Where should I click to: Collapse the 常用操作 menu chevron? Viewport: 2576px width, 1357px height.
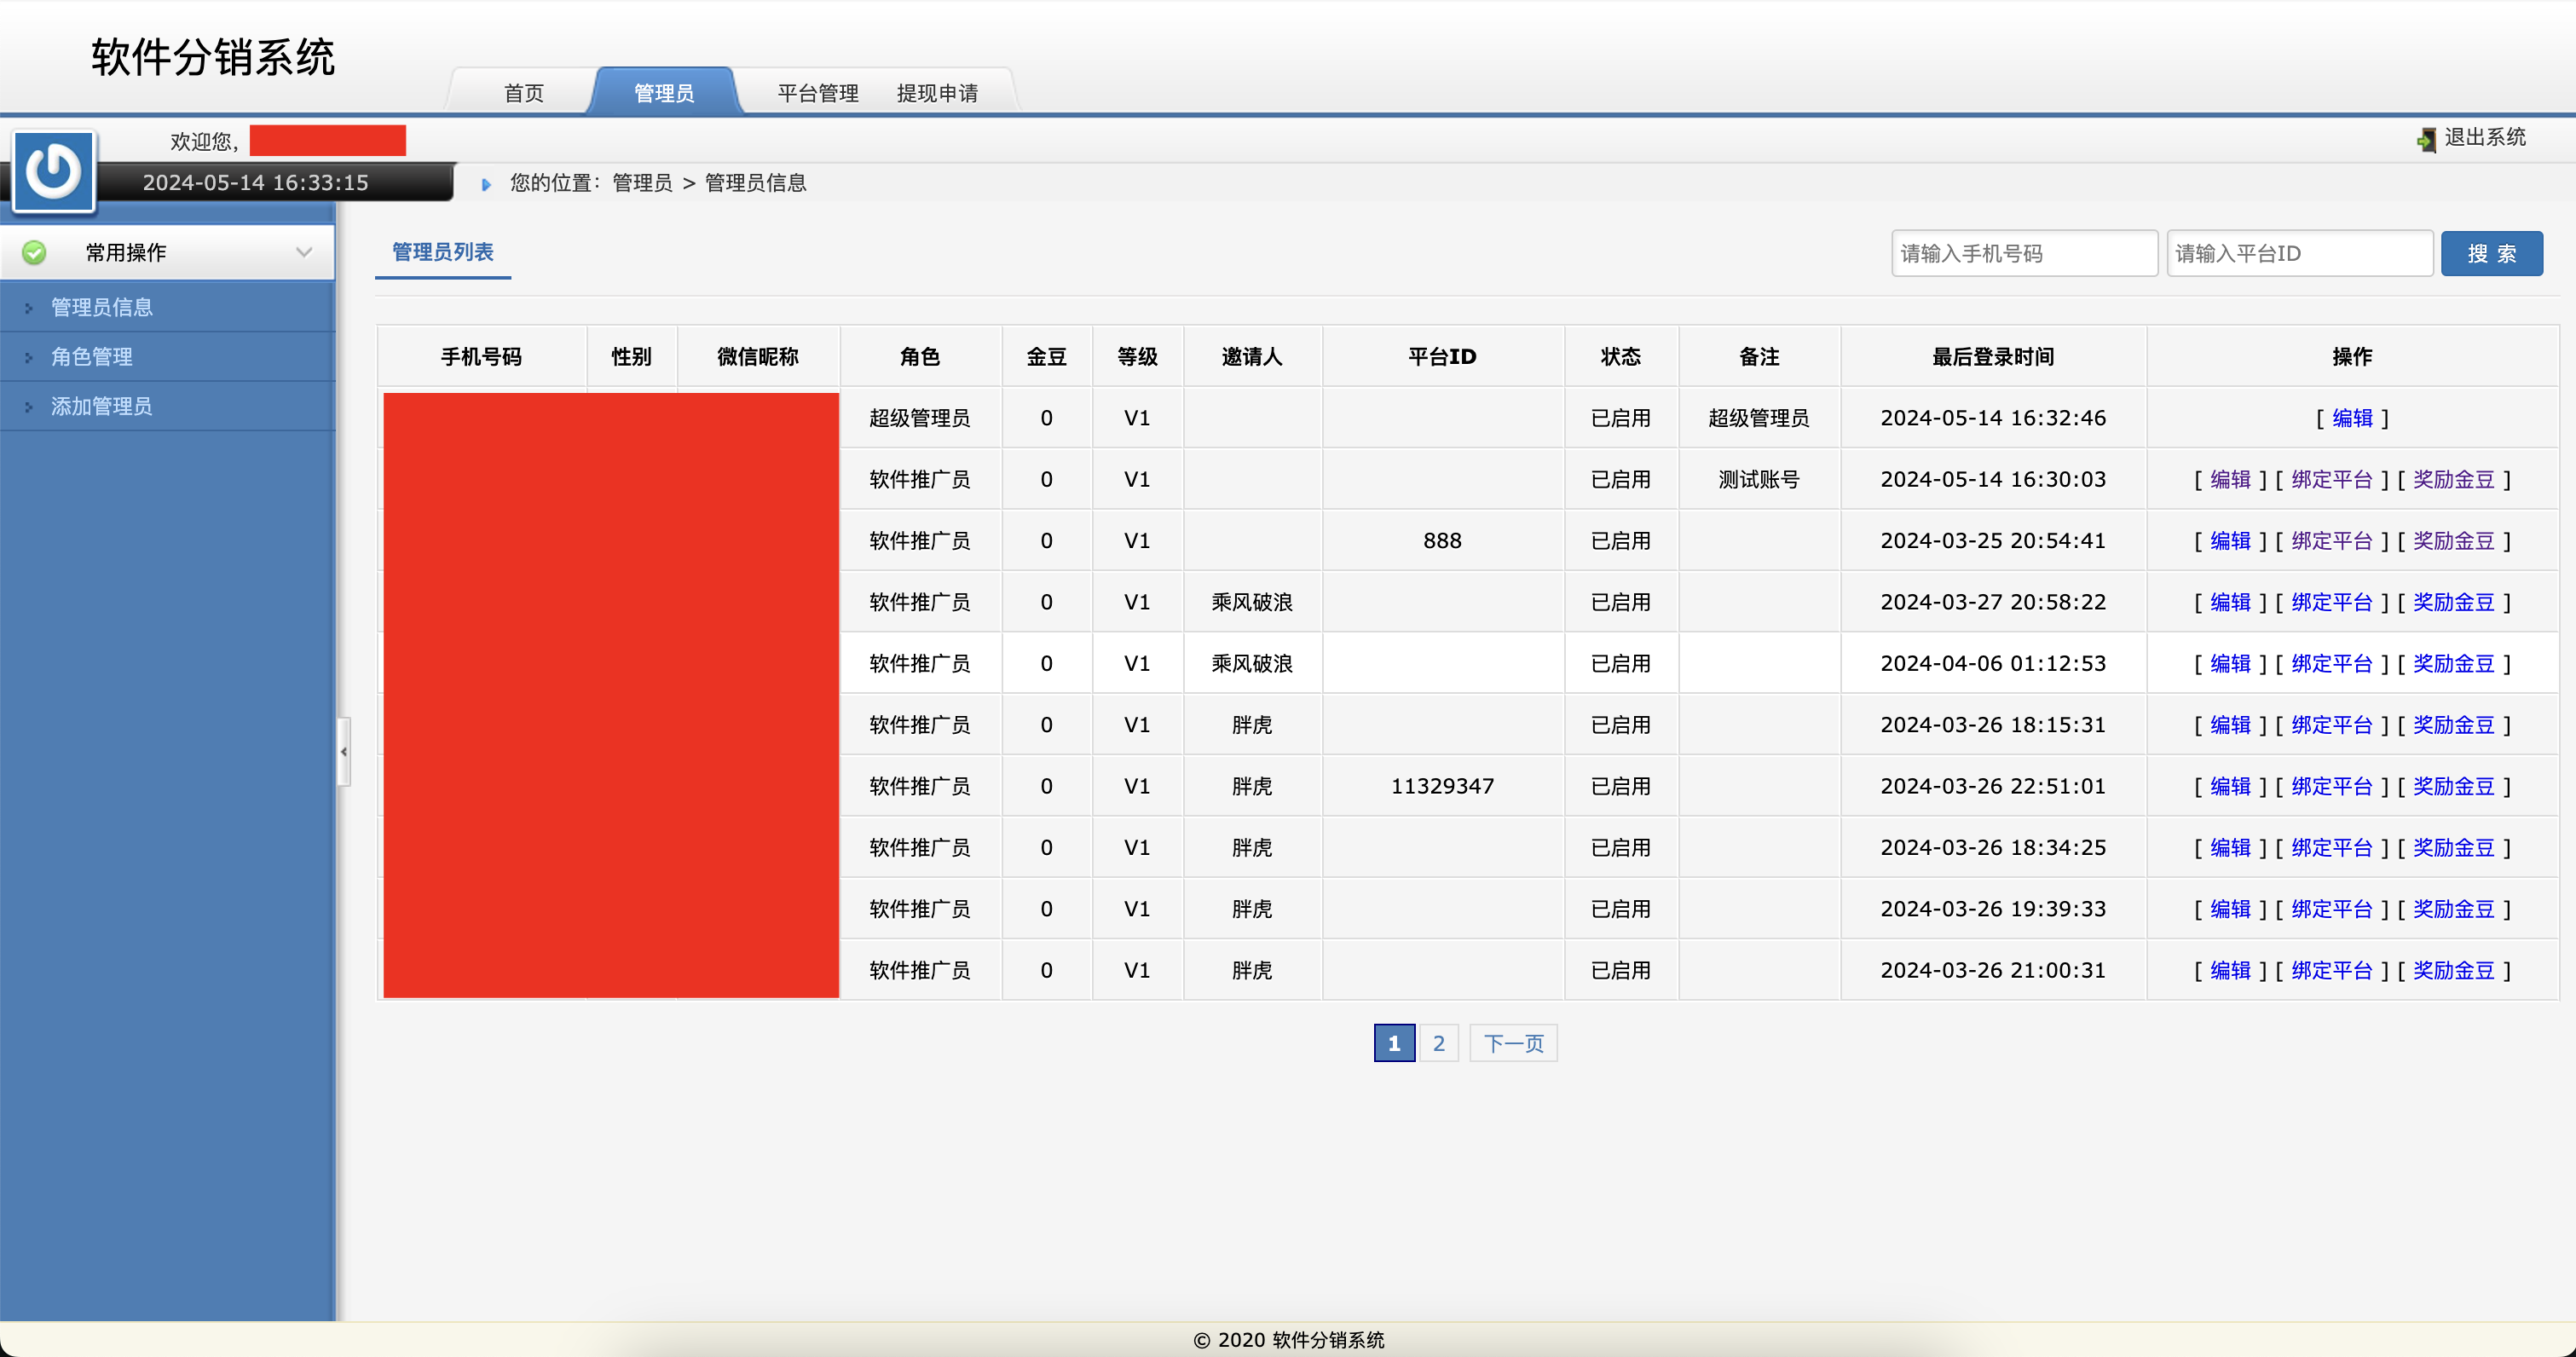pos(304,253)
